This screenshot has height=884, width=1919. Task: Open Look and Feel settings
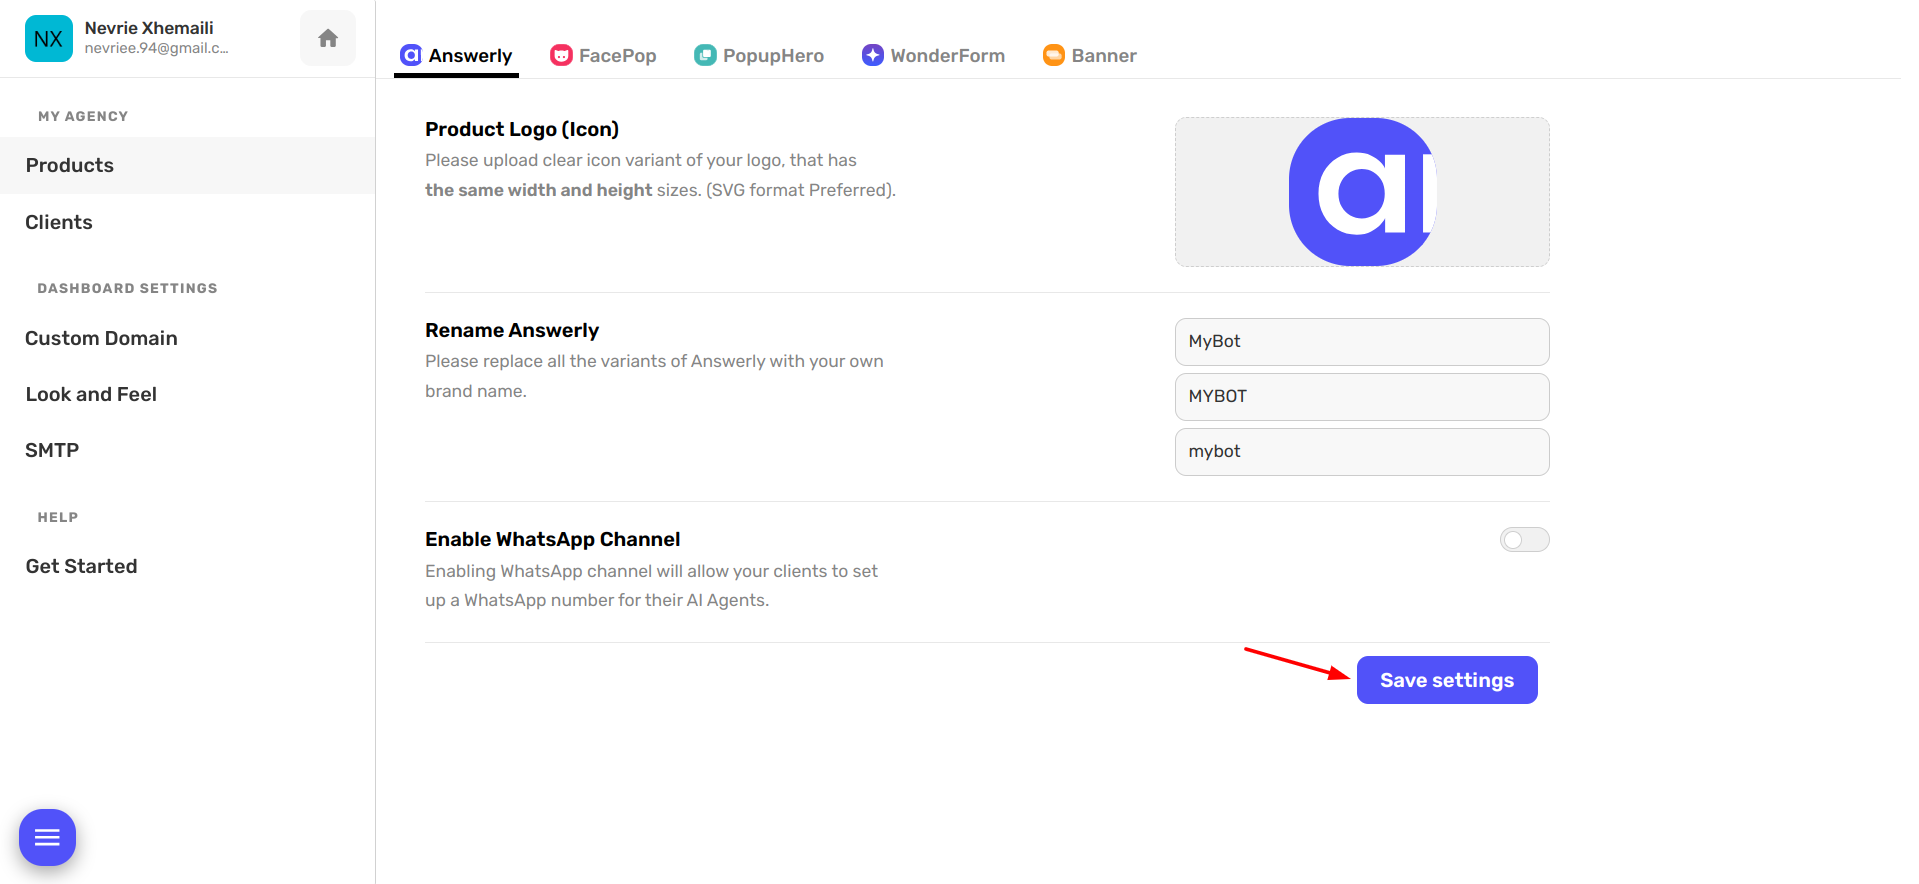point(187,394)
